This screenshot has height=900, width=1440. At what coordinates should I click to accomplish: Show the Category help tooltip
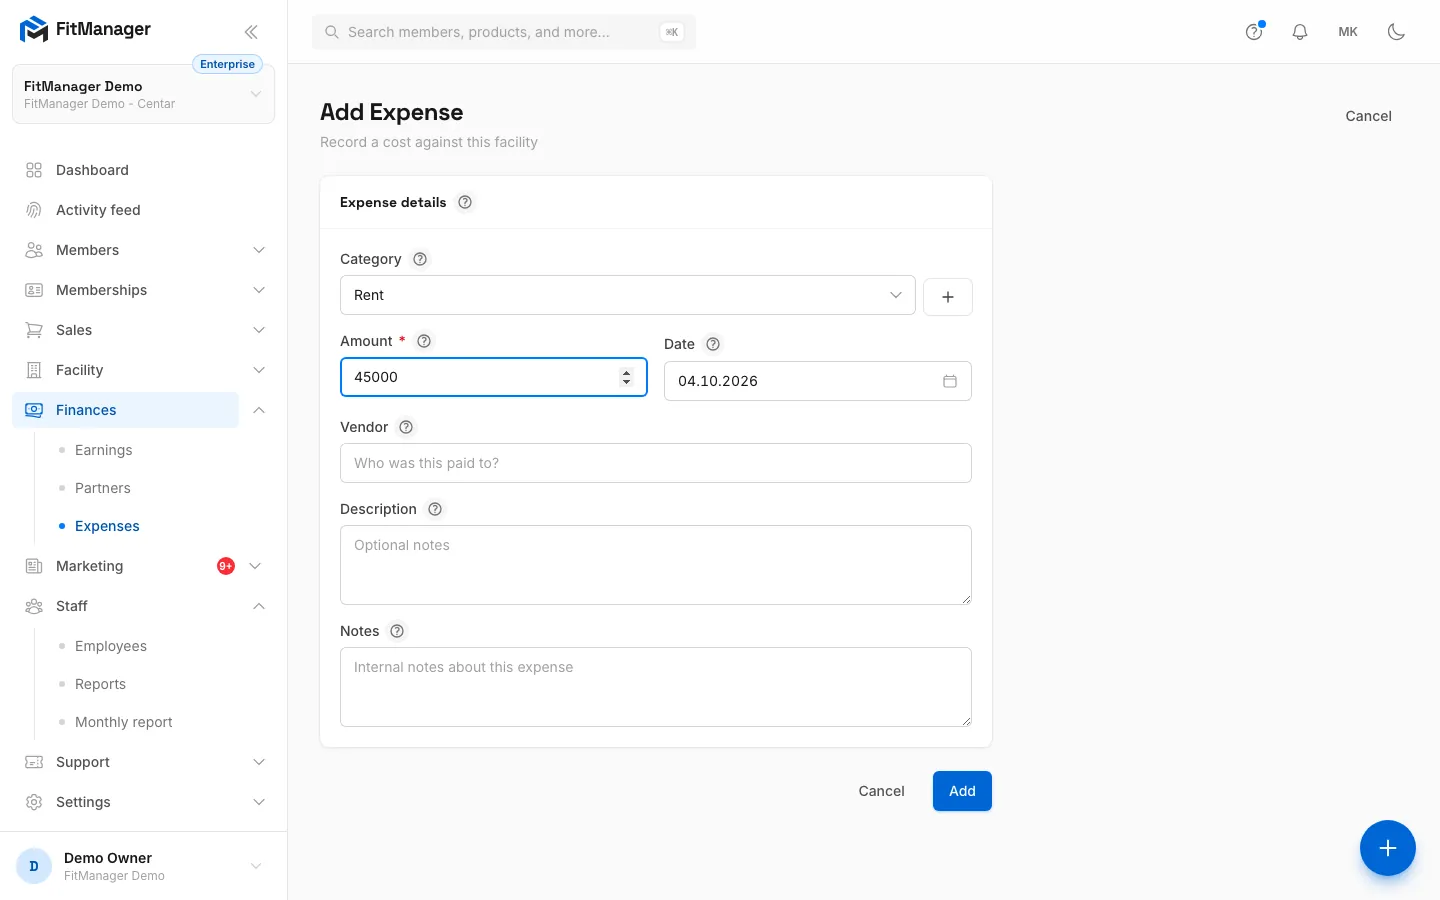(420, 259)
